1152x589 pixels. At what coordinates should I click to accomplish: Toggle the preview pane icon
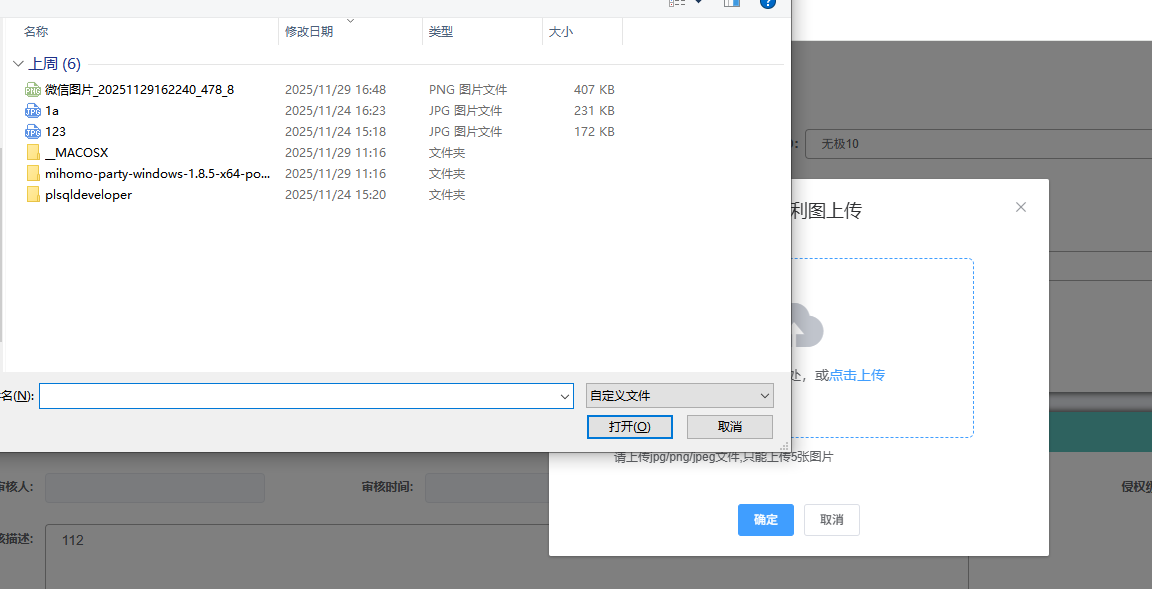pyautogui.click(x=731, y=3)
